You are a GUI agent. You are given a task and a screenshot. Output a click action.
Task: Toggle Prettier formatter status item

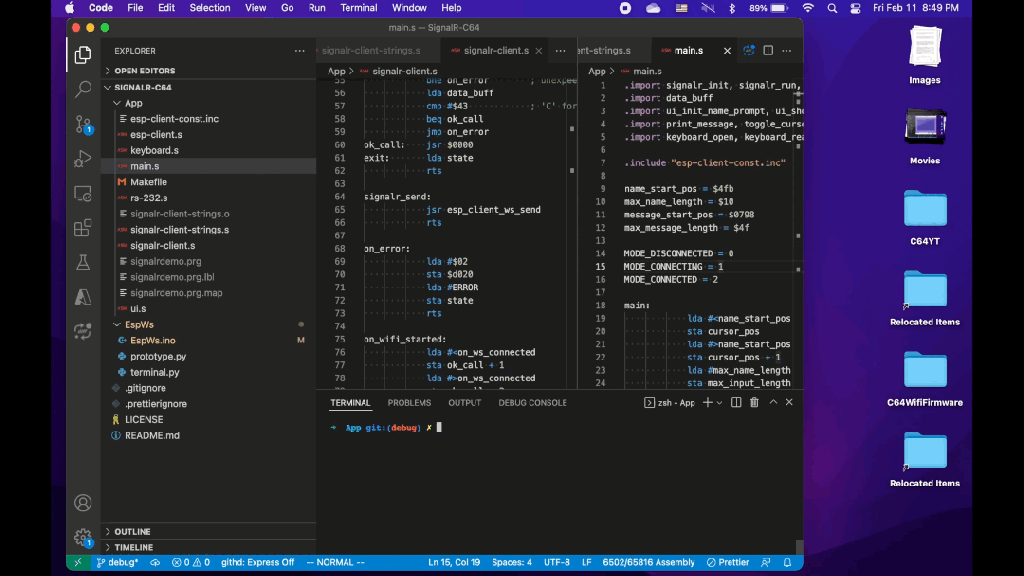point(728,562)
